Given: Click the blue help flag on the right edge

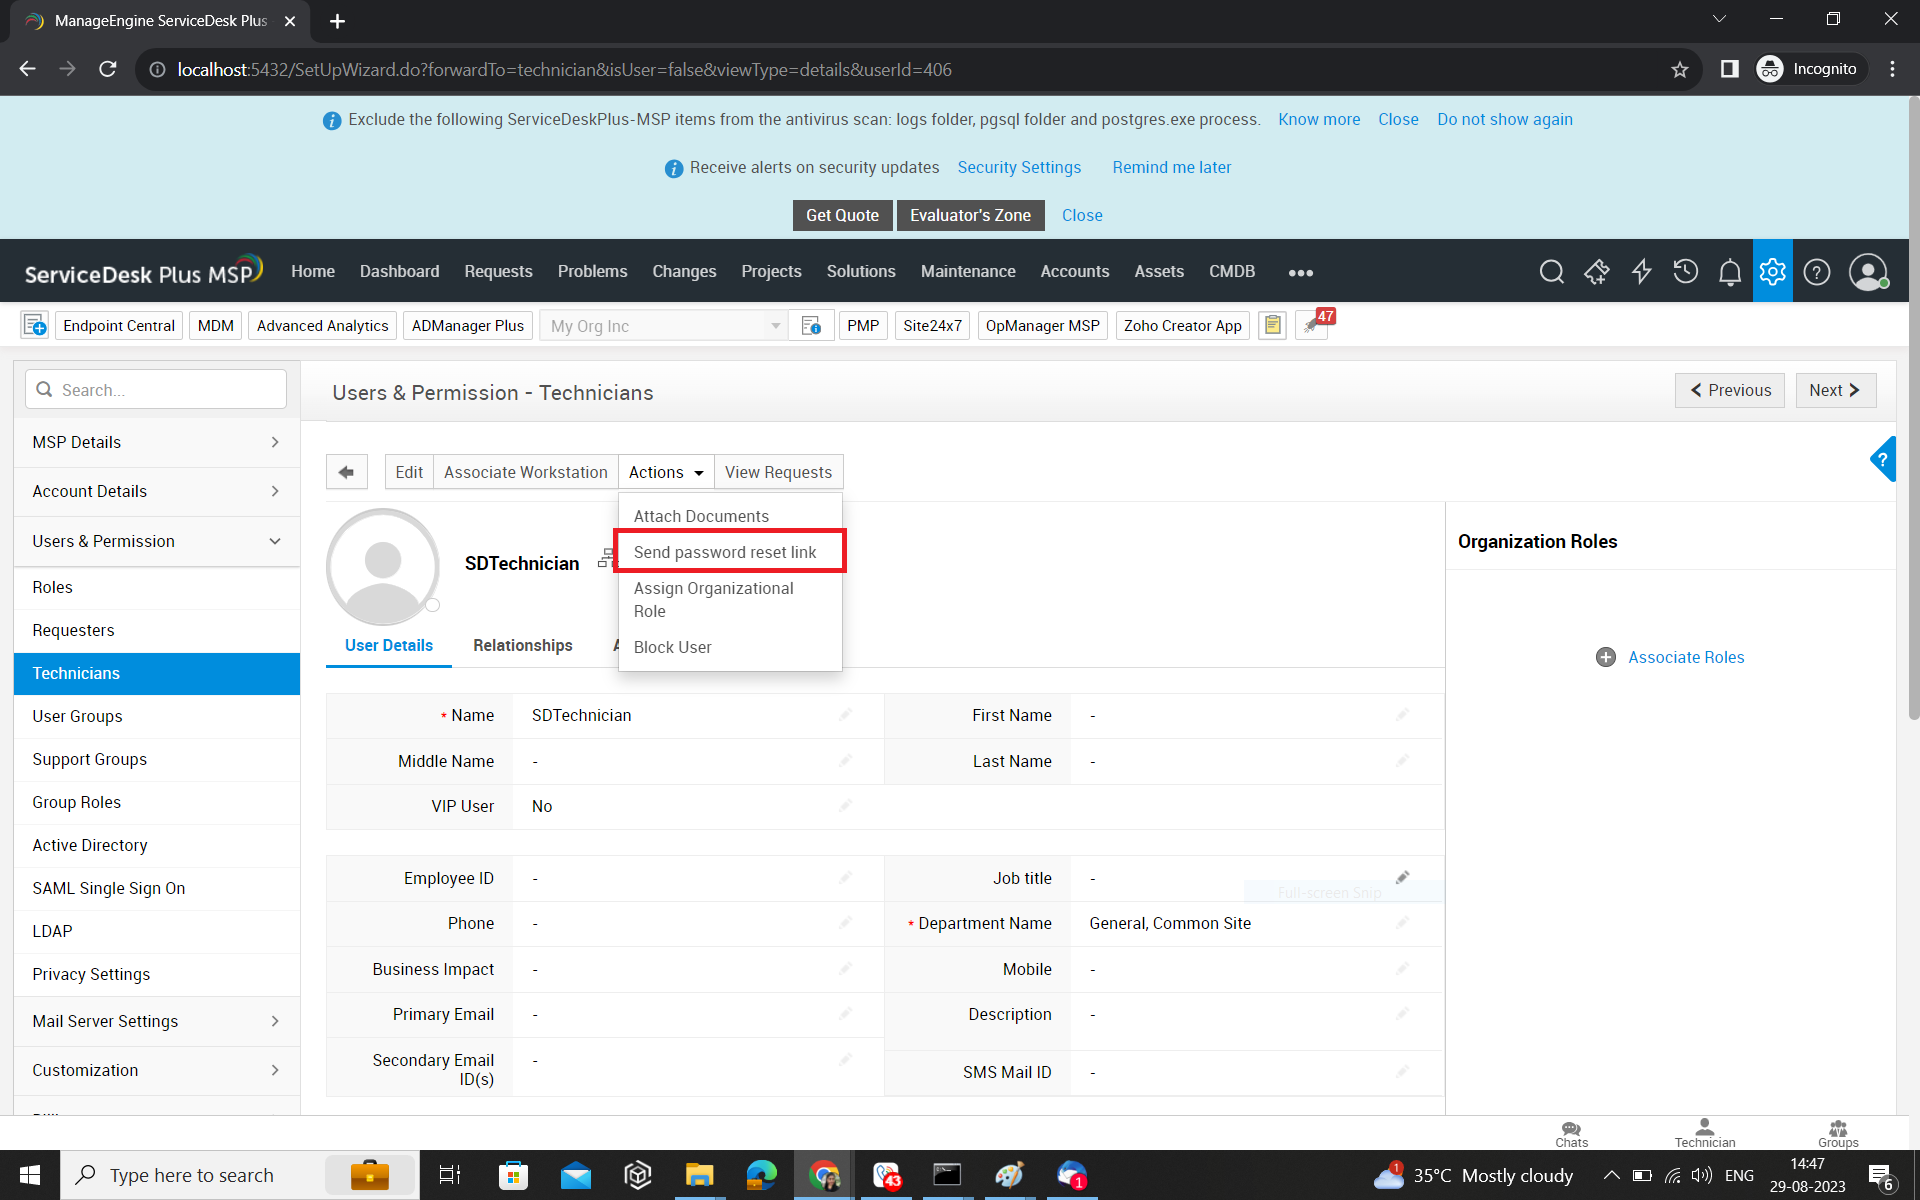Looking at the screenshot, I should [x=1883, y=459].
